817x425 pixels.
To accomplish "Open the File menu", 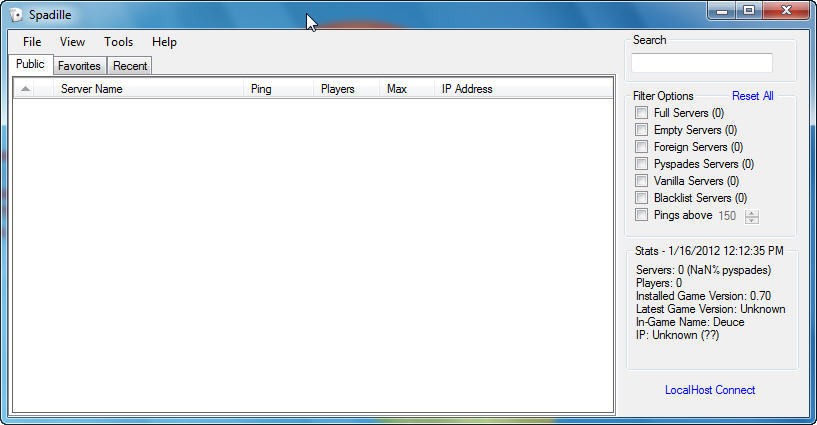I will (32, 42).
